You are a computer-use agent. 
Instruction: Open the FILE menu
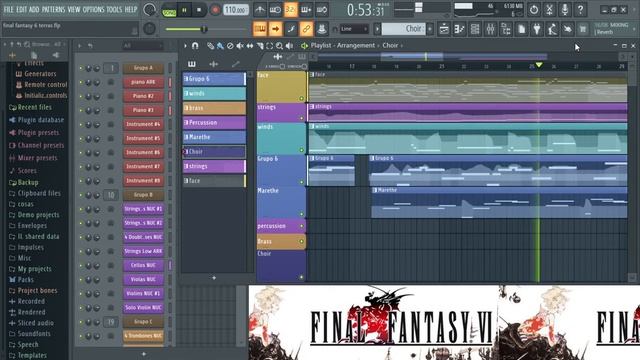(x=8, y=9)
